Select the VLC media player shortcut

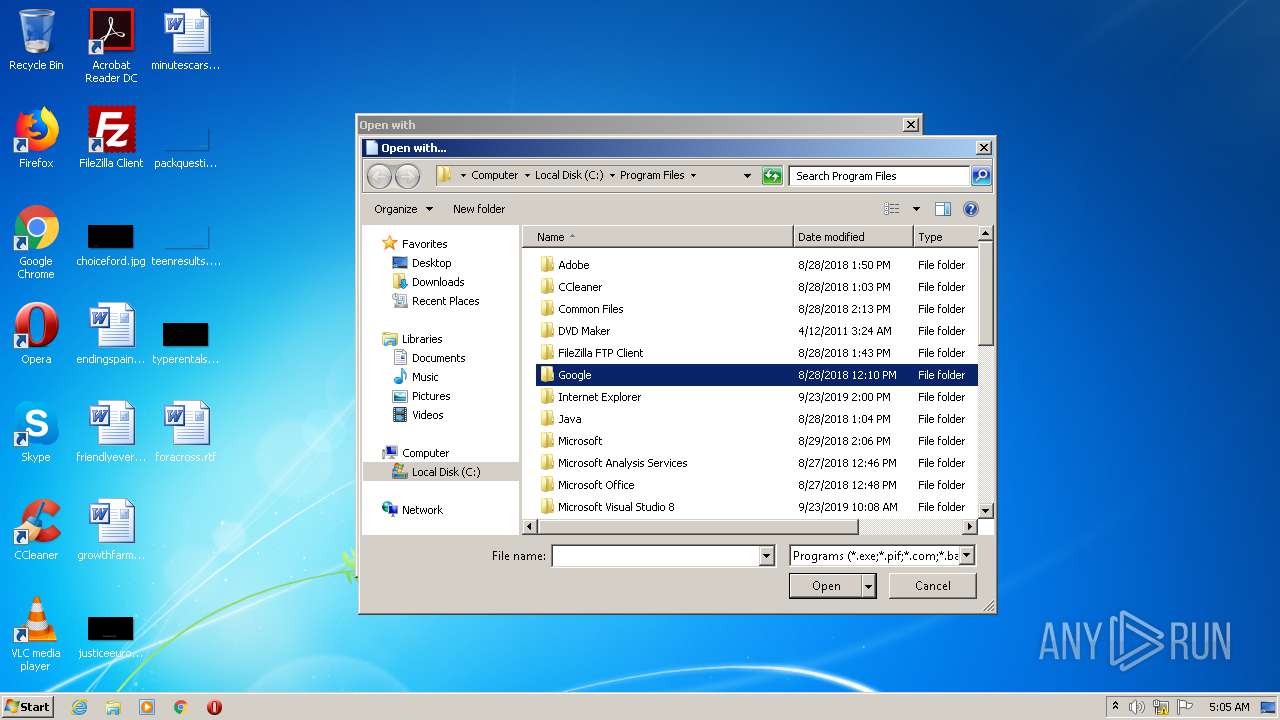coord(36,634)
